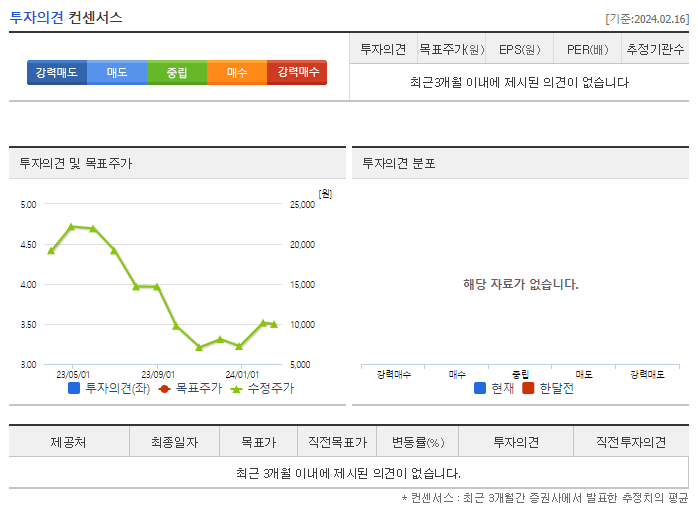Click the 강력매도 distribution axis label

[x=647, y=374]
